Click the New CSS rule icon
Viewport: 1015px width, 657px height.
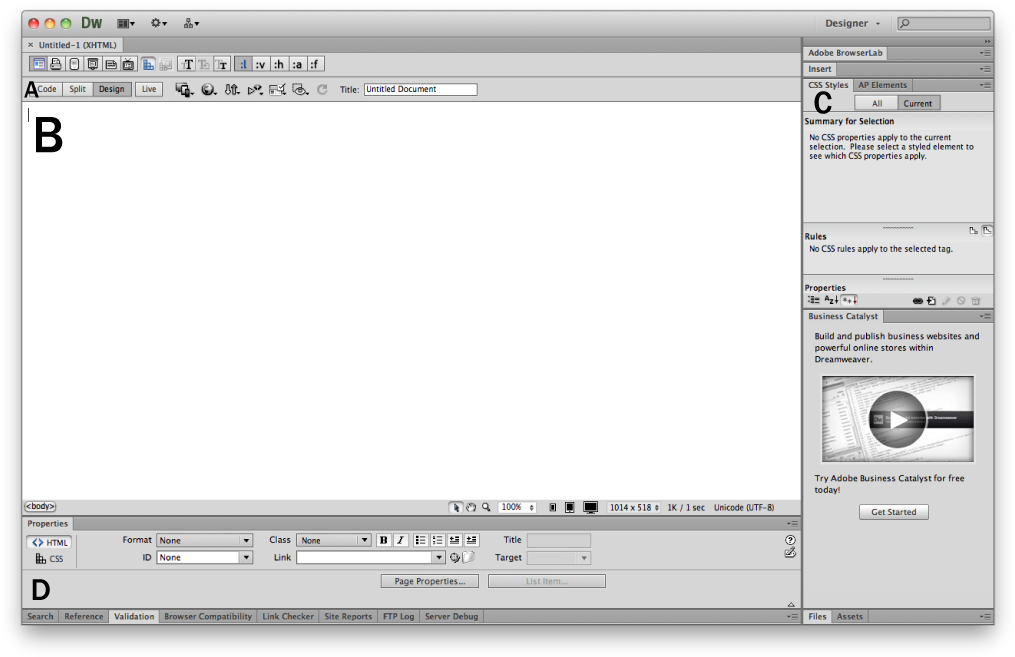coord(931,301)
